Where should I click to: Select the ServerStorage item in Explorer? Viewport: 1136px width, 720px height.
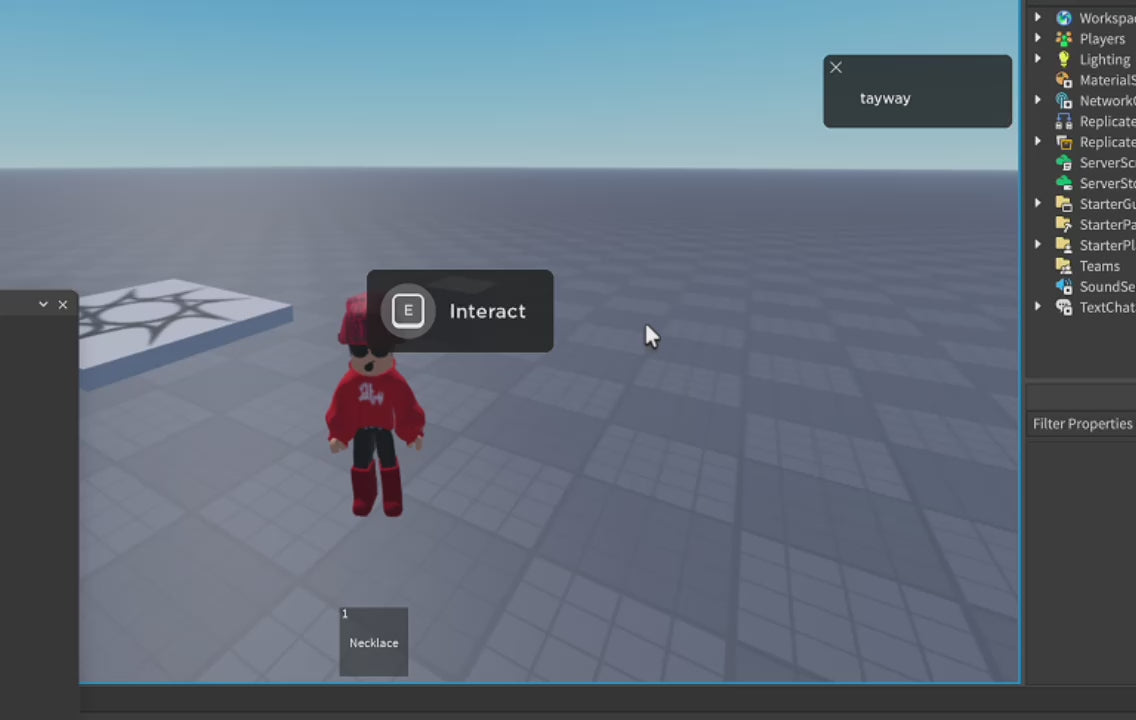coord(1106,184)
